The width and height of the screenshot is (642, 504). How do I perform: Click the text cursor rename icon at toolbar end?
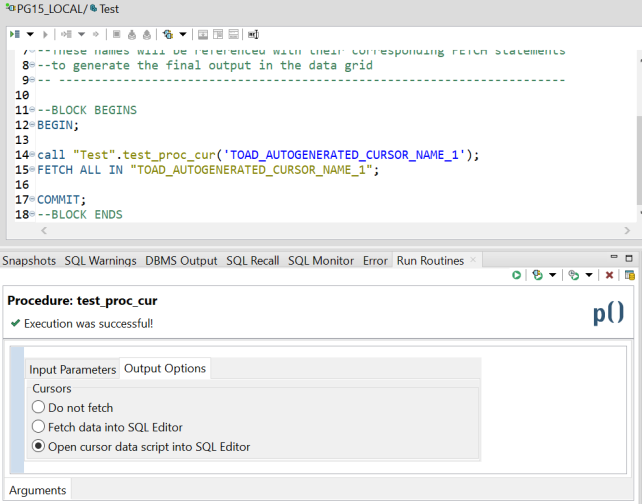[253, 34]
